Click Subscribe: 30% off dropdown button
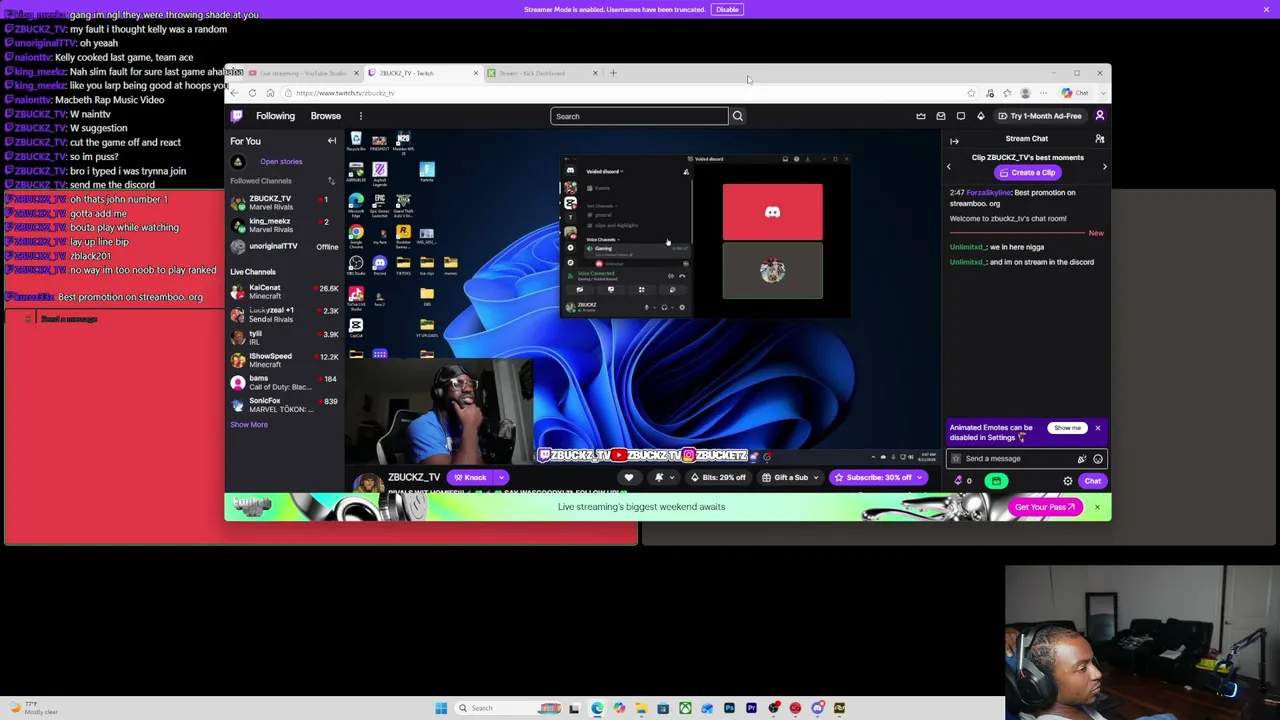 pos(878,478)
